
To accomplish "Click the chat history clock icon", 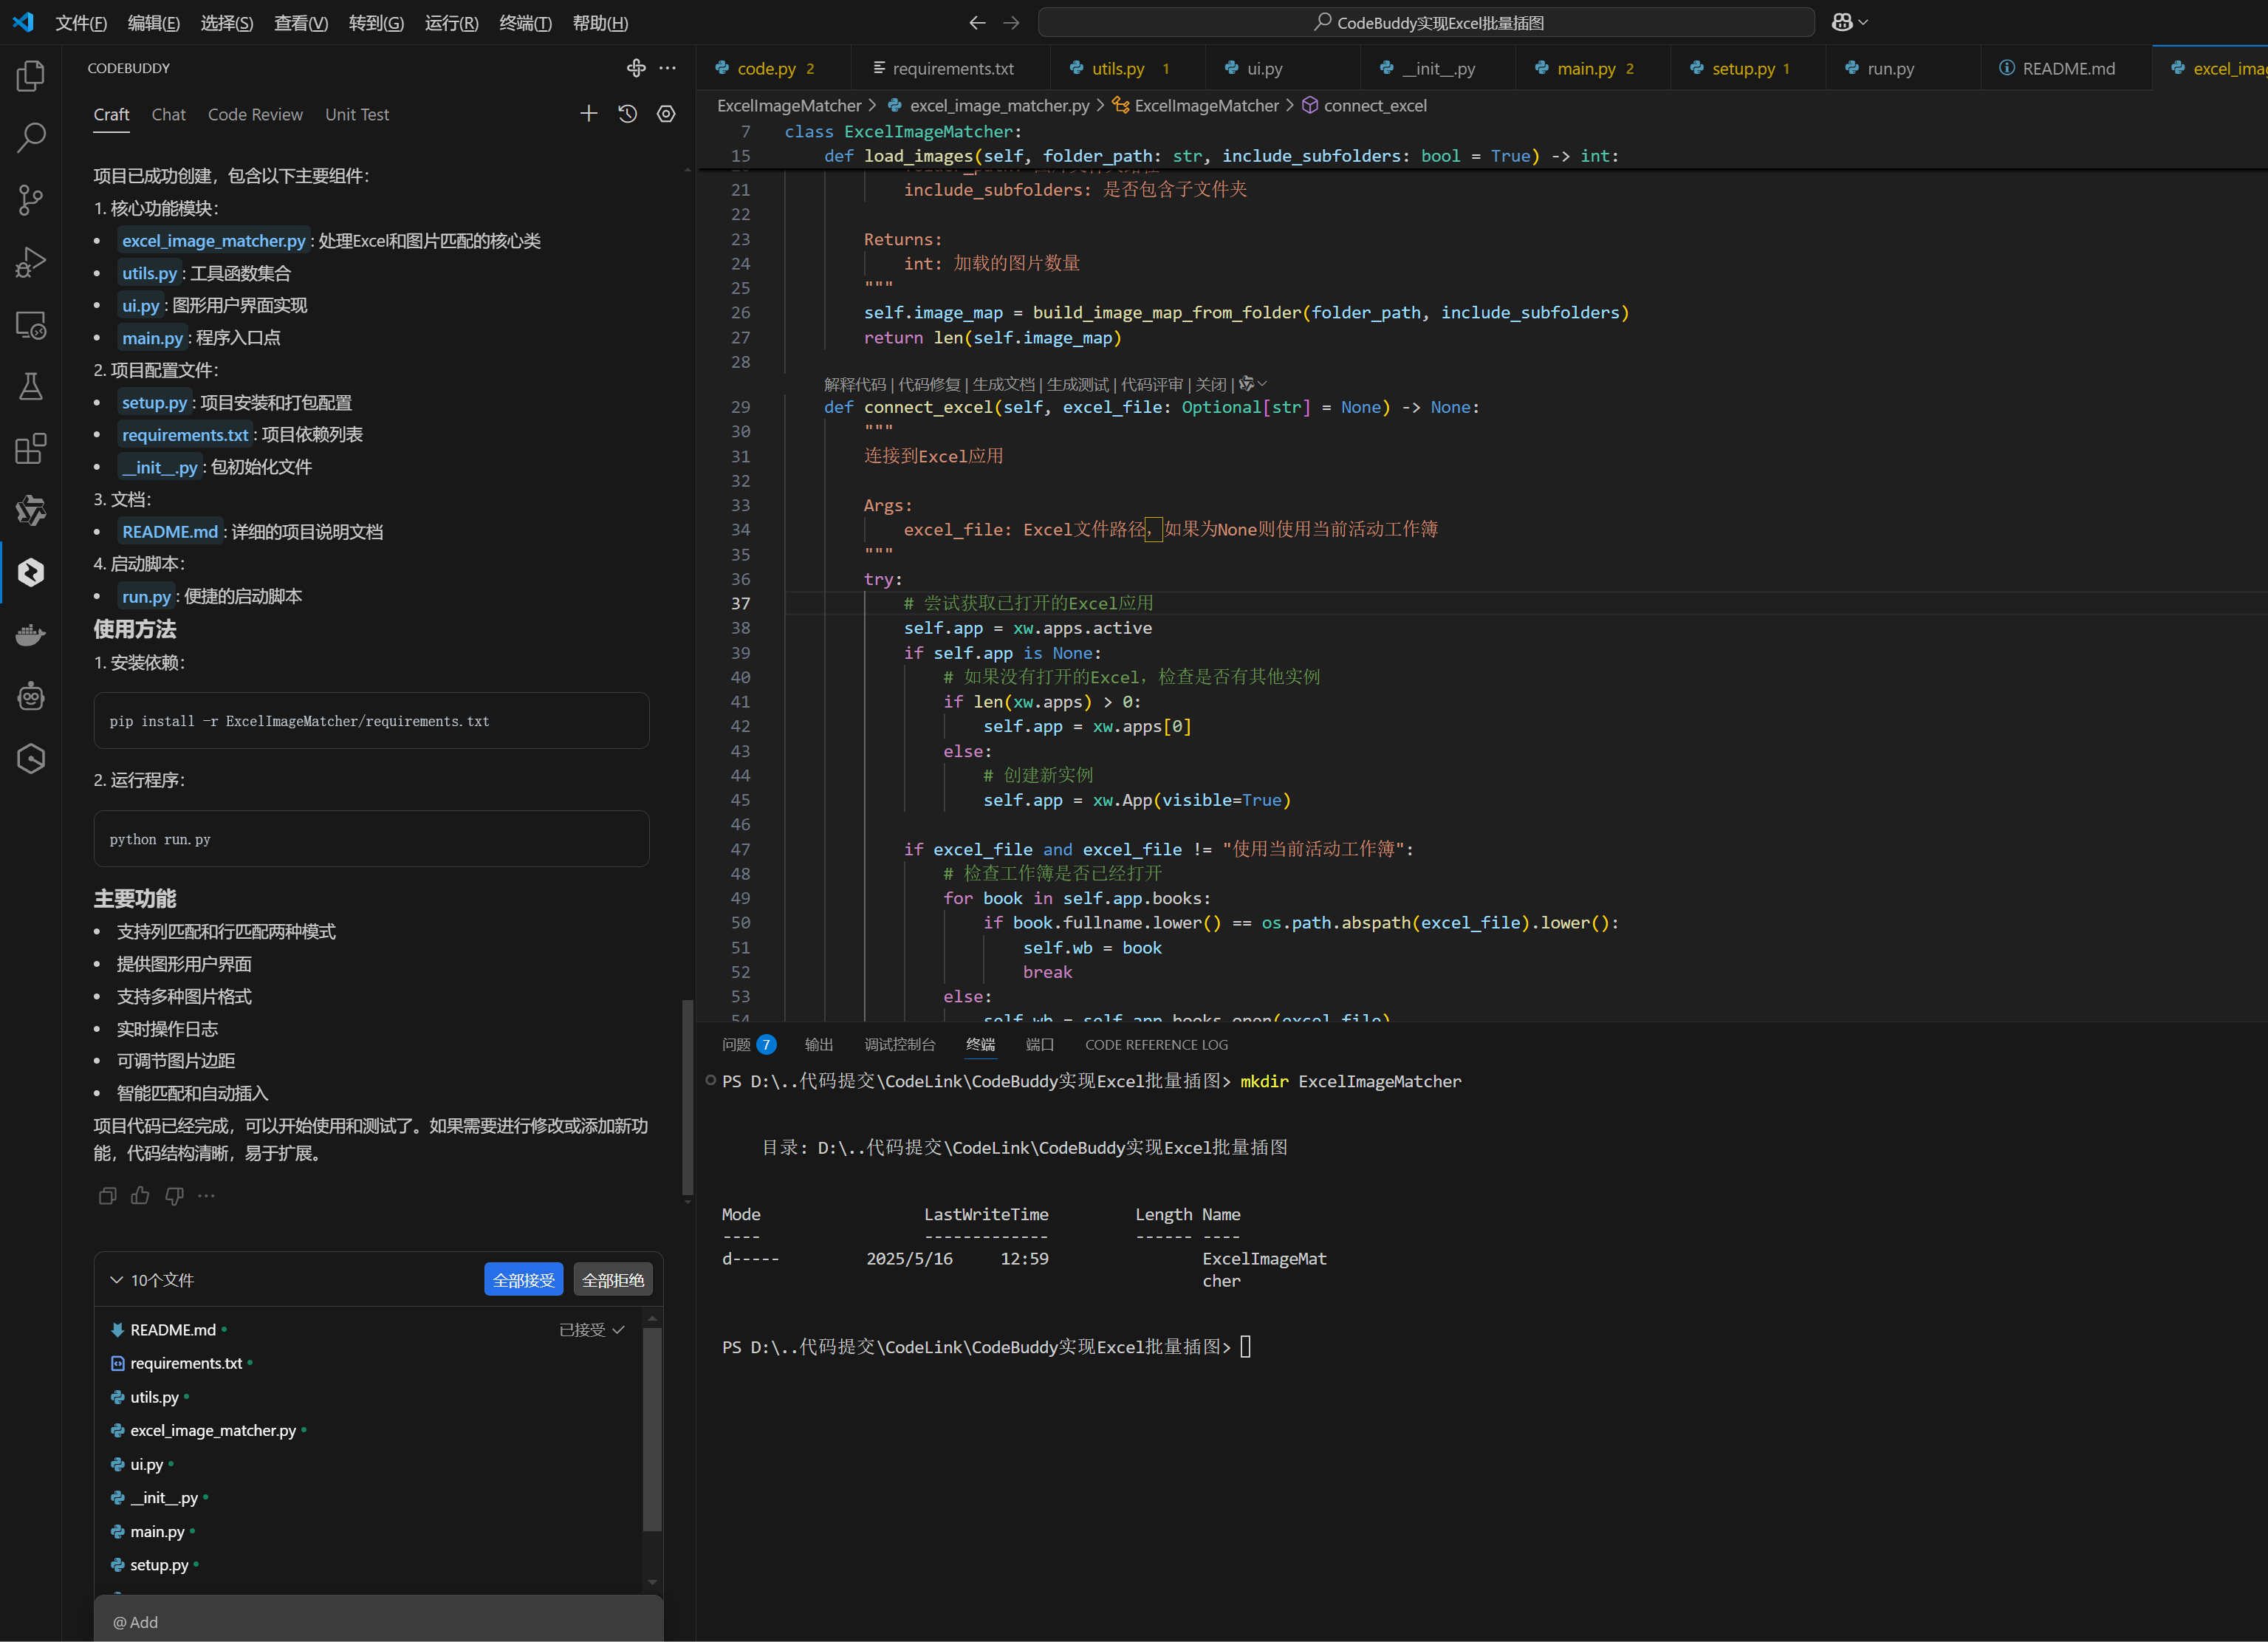I will 627,114.
